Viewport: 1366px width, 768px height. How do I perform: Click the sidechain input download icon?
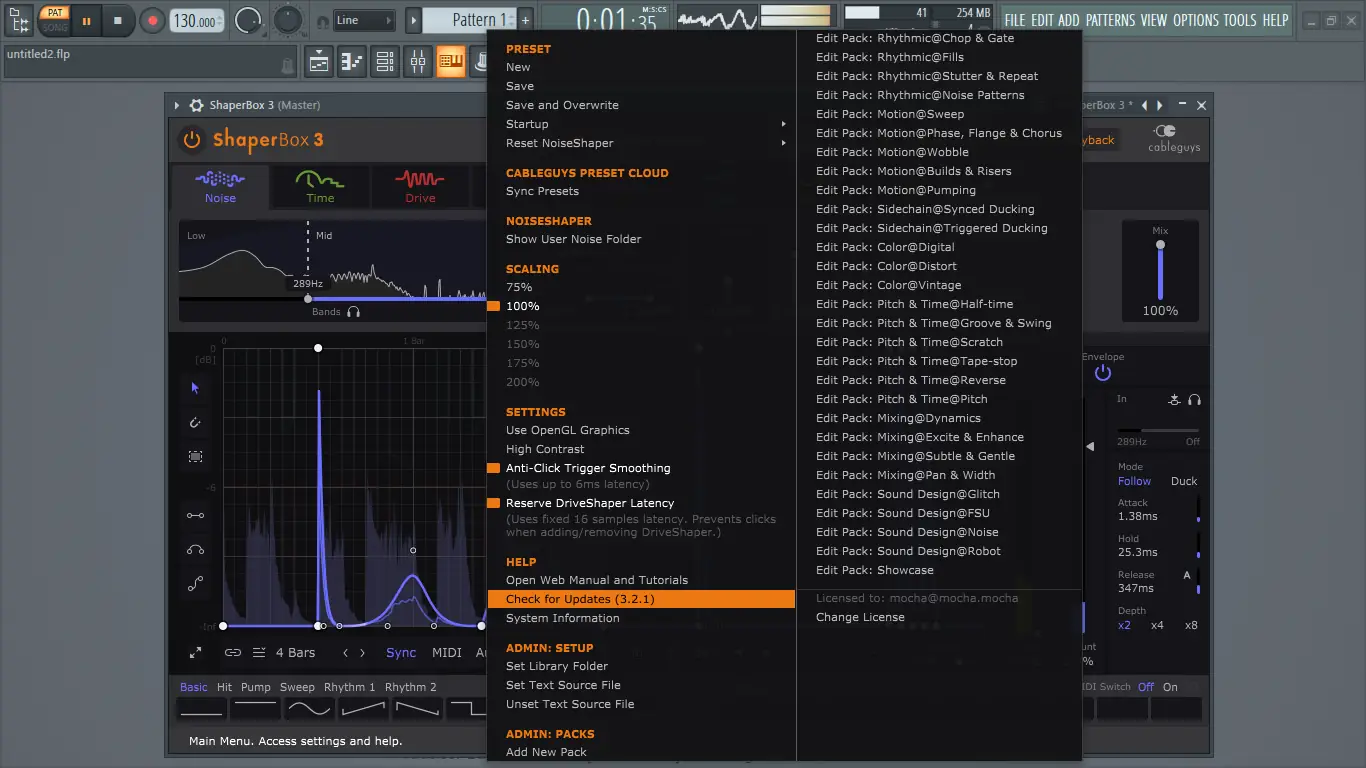point(1175,400)
